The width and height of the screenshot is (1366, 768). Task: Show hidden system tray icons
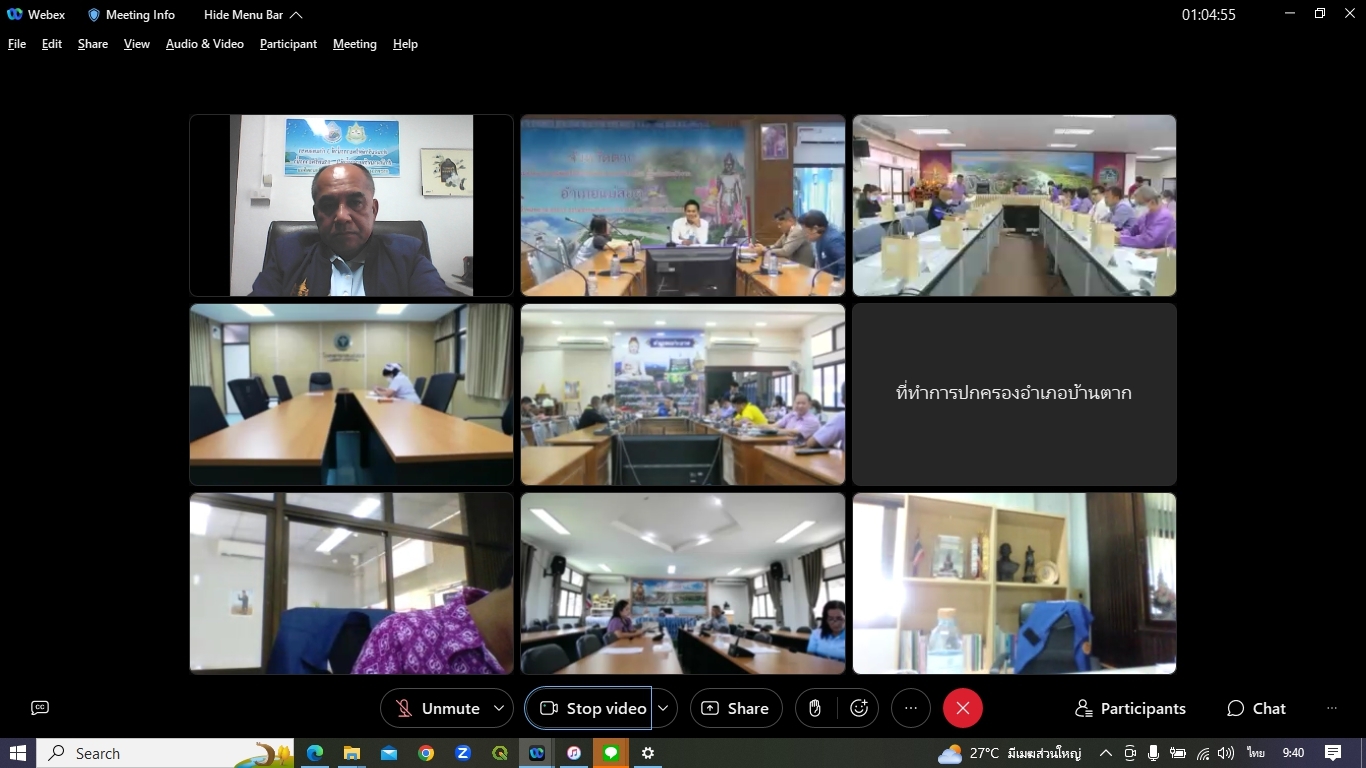pyautogui.click(x=1105, y=753)
